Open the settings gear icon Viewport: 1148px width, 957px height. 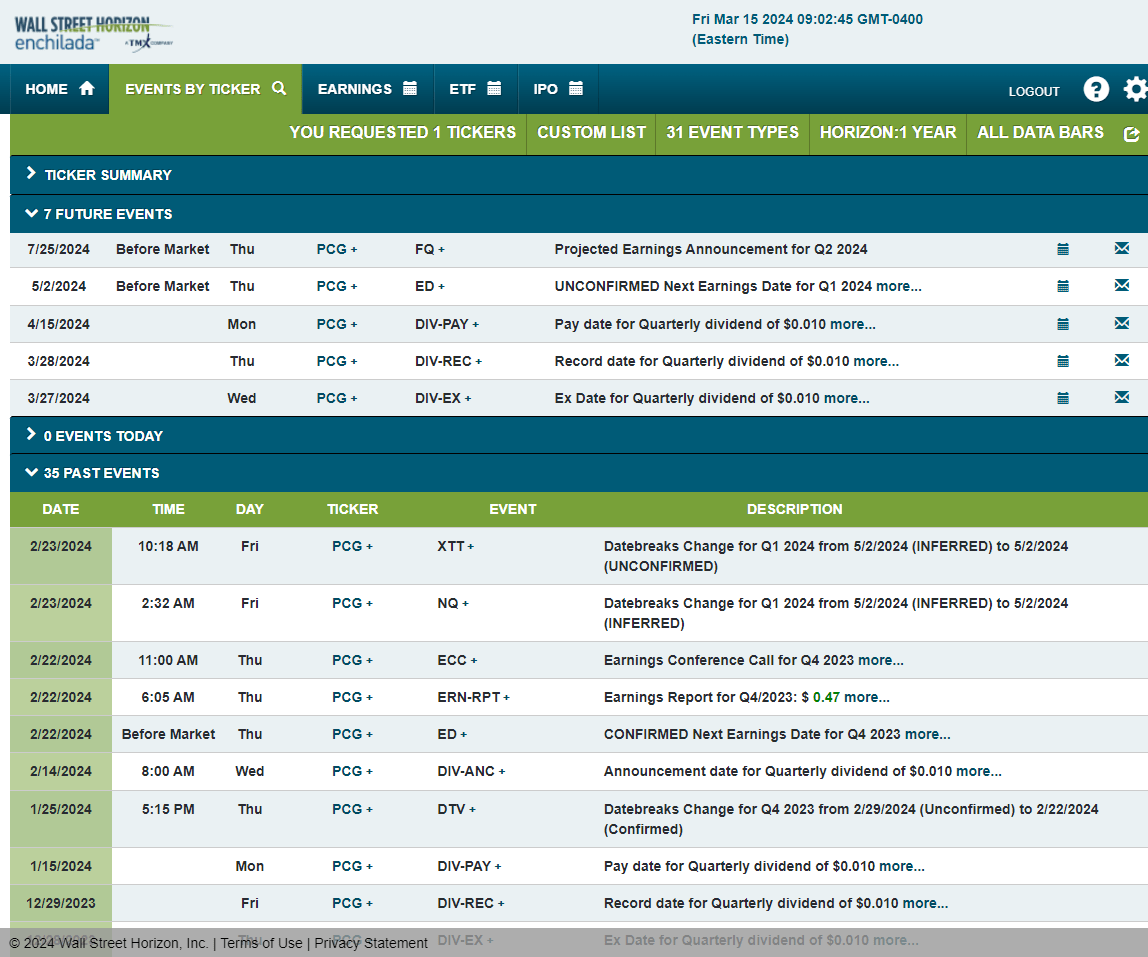1135,90
